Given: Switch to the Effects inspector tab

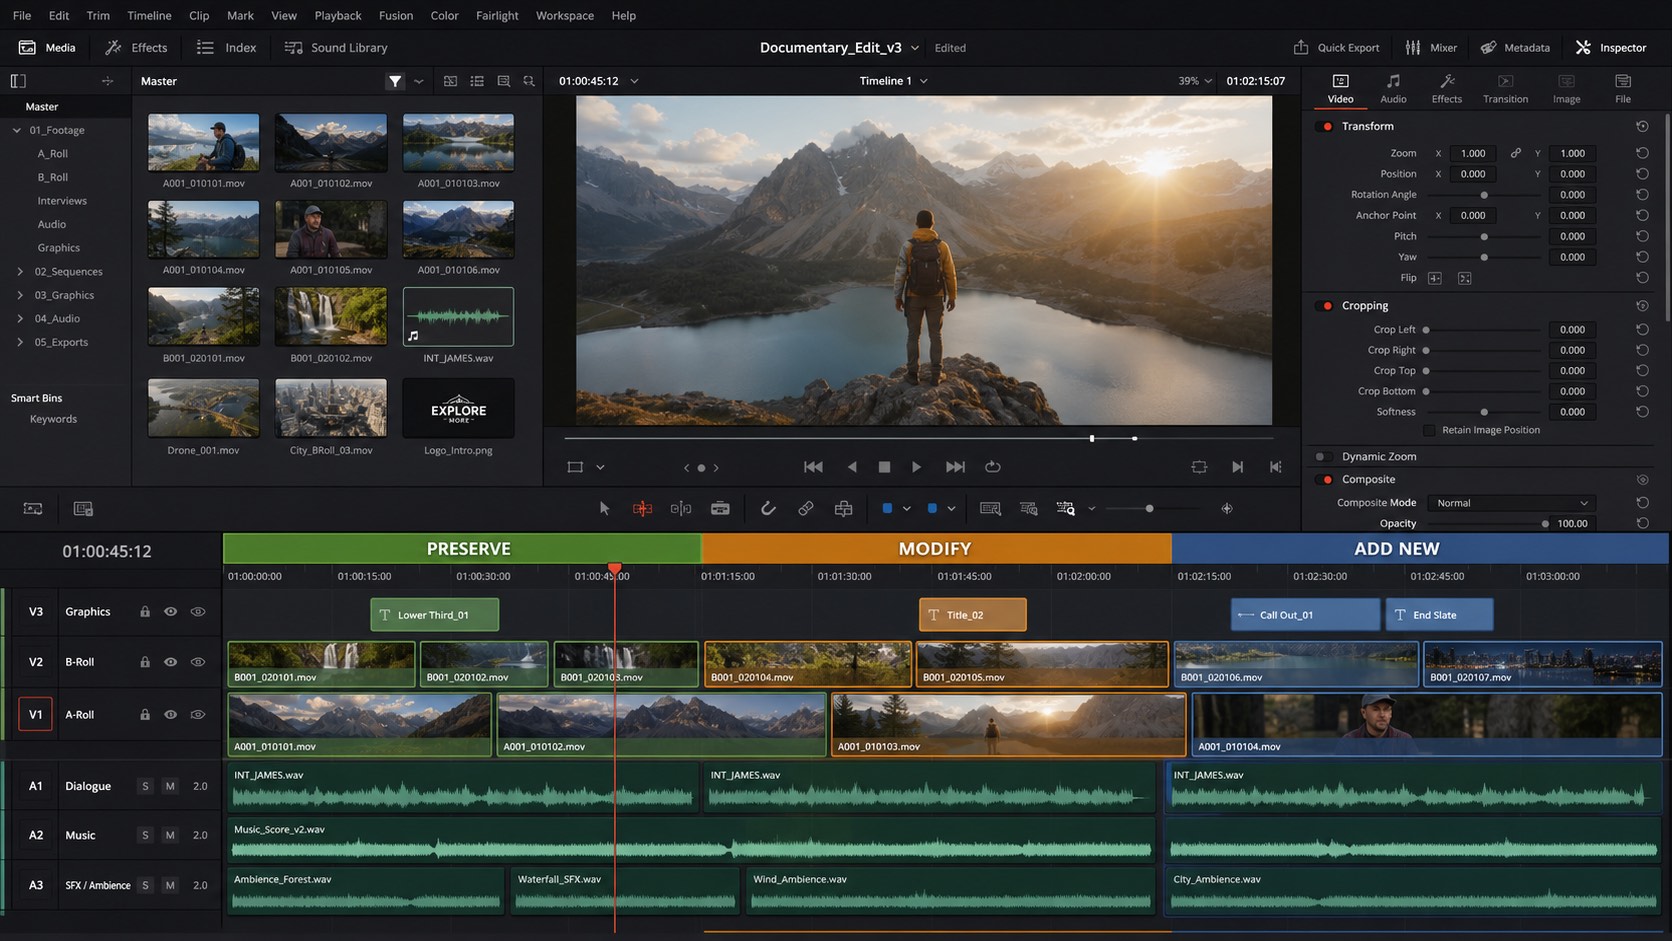Looking at the screenshot, I should (x=1446, y=88).
